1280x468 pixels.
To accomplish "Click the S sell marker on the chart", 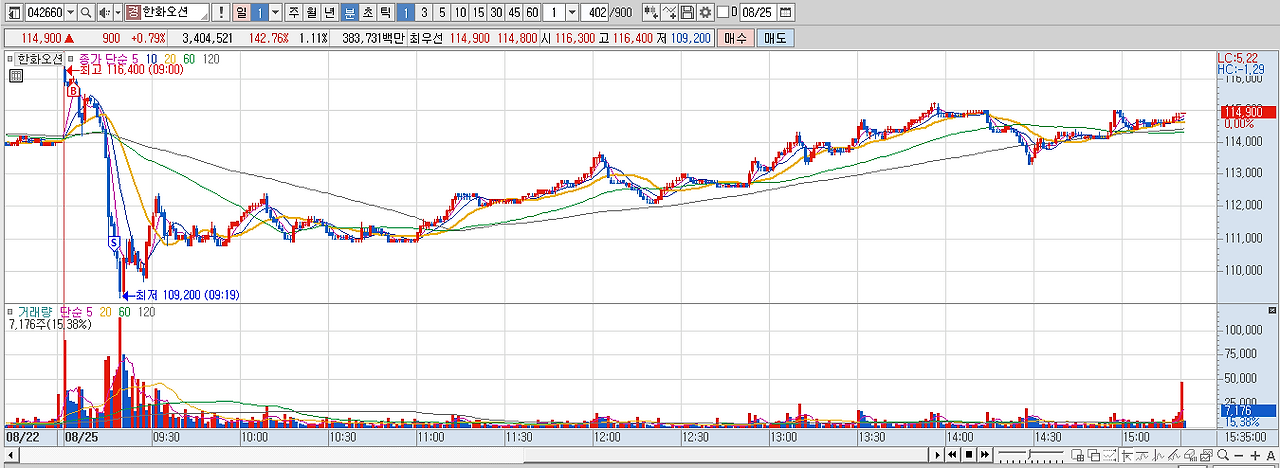I will click(x=114, y=243).
